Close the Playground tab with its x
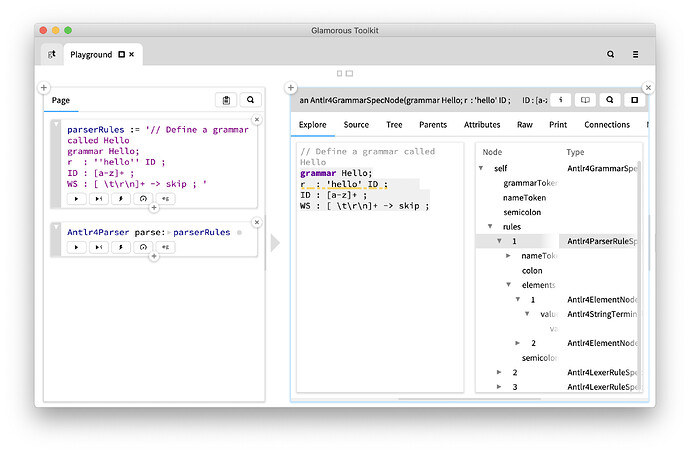This screenshot has width=690, height=453. 132,54
